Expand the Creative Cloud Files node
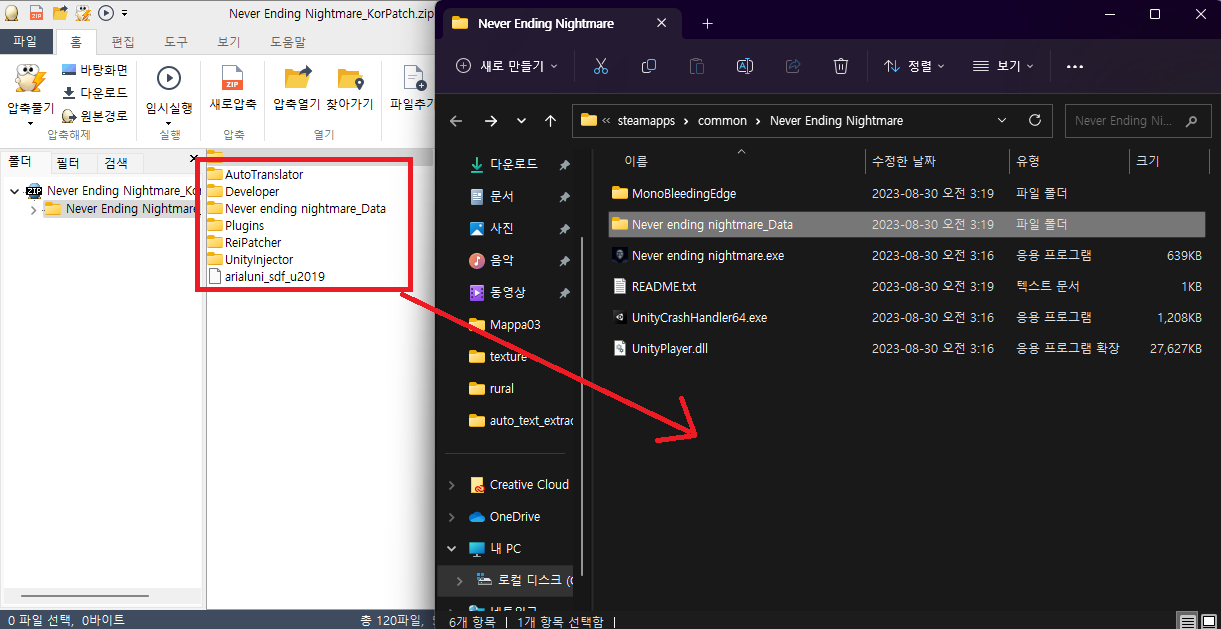1221x629 pixels. [x=452, y=485]
